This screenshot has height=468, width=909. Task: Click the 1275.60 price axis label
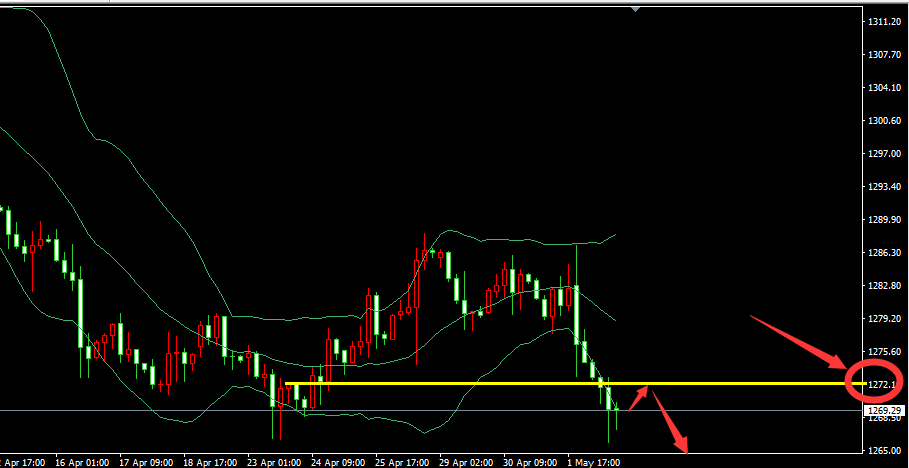(x=884, y=351)
